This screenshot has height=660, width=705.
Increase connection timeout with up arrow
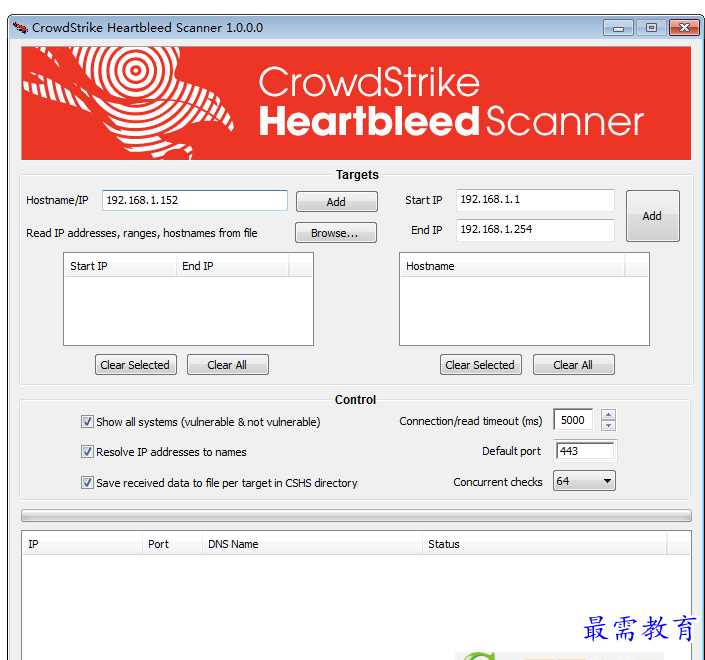pos(608,415)
